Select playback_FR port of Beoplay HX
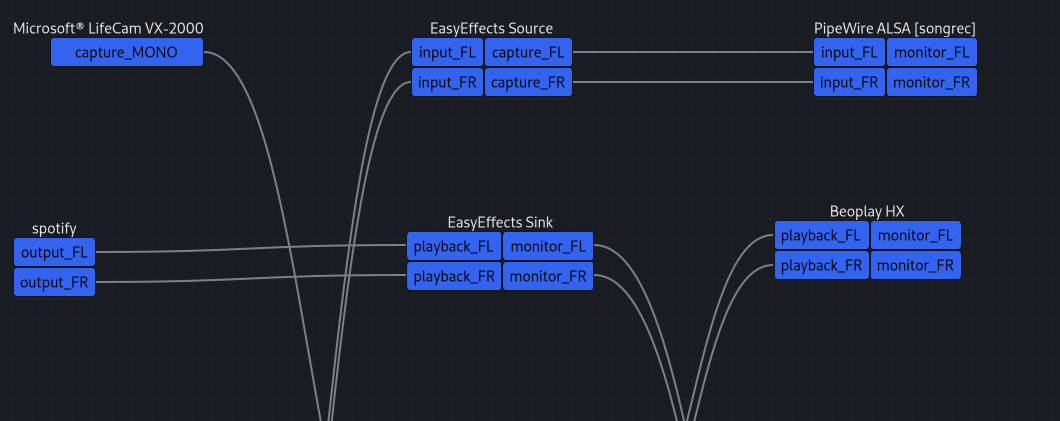 point(821,265)
